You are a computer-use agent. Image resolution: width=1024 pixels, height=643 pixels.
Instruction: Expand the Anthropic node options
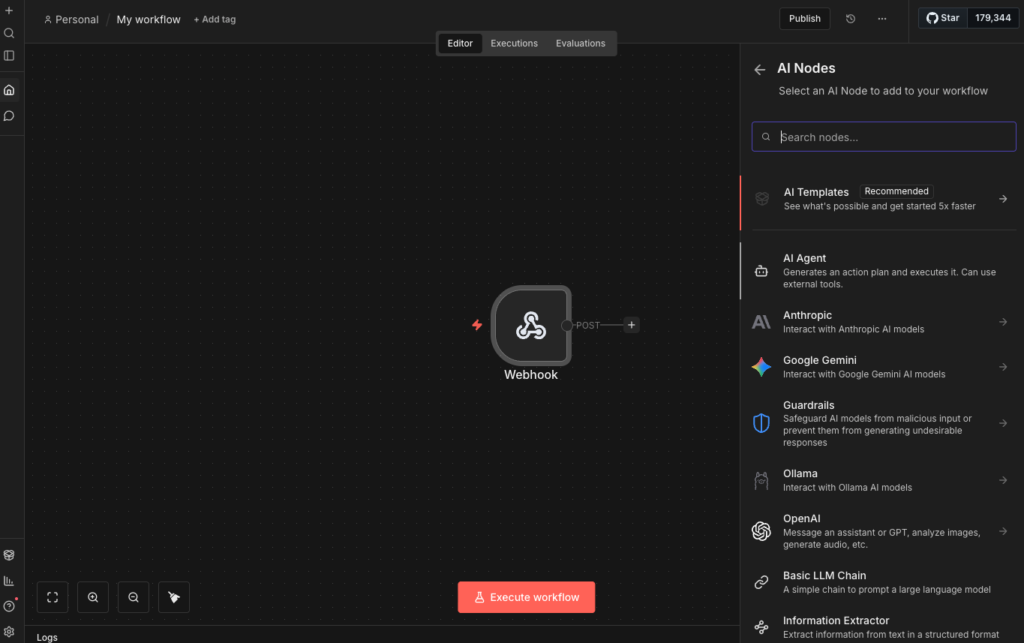click(x=1002, y=322)
